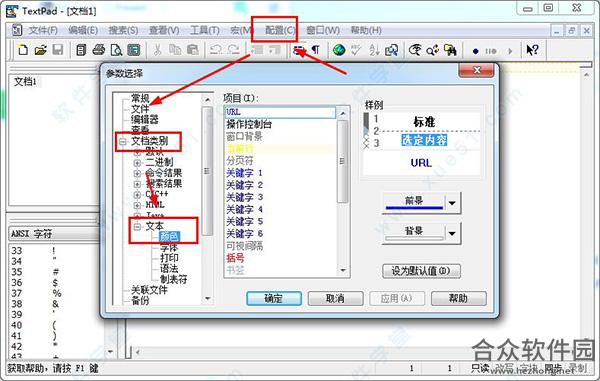Click TextPad app icon in title bar

click(11, 11)
